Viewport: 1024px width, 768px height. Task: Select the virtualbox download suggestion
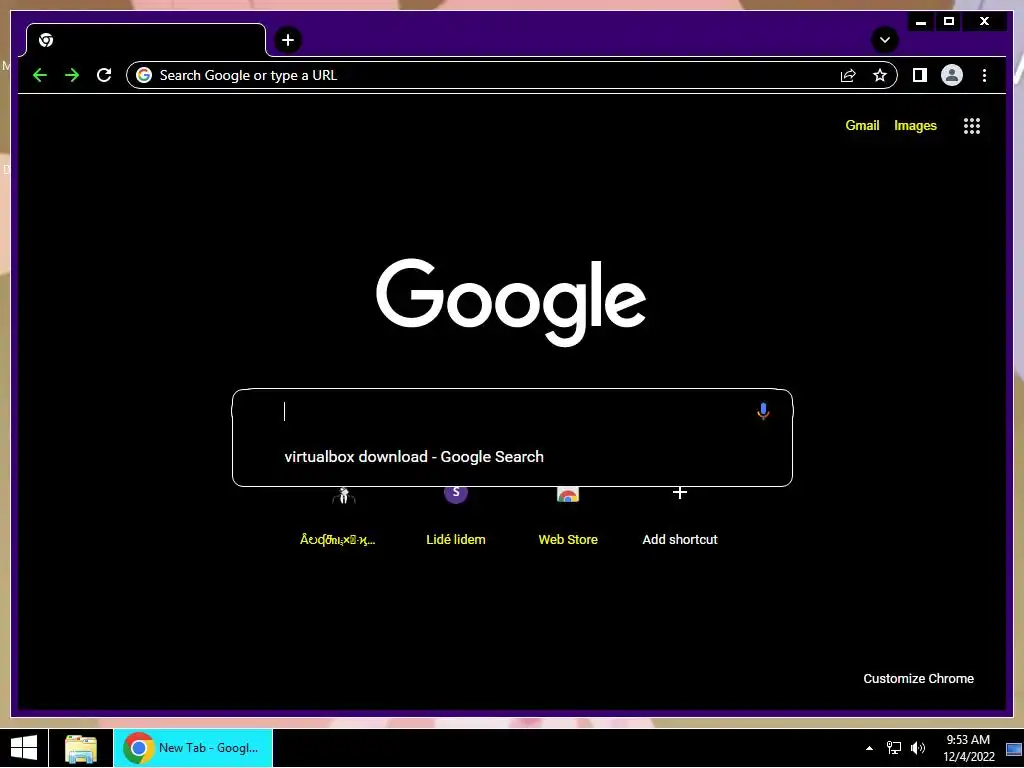[x=513, y=456]
